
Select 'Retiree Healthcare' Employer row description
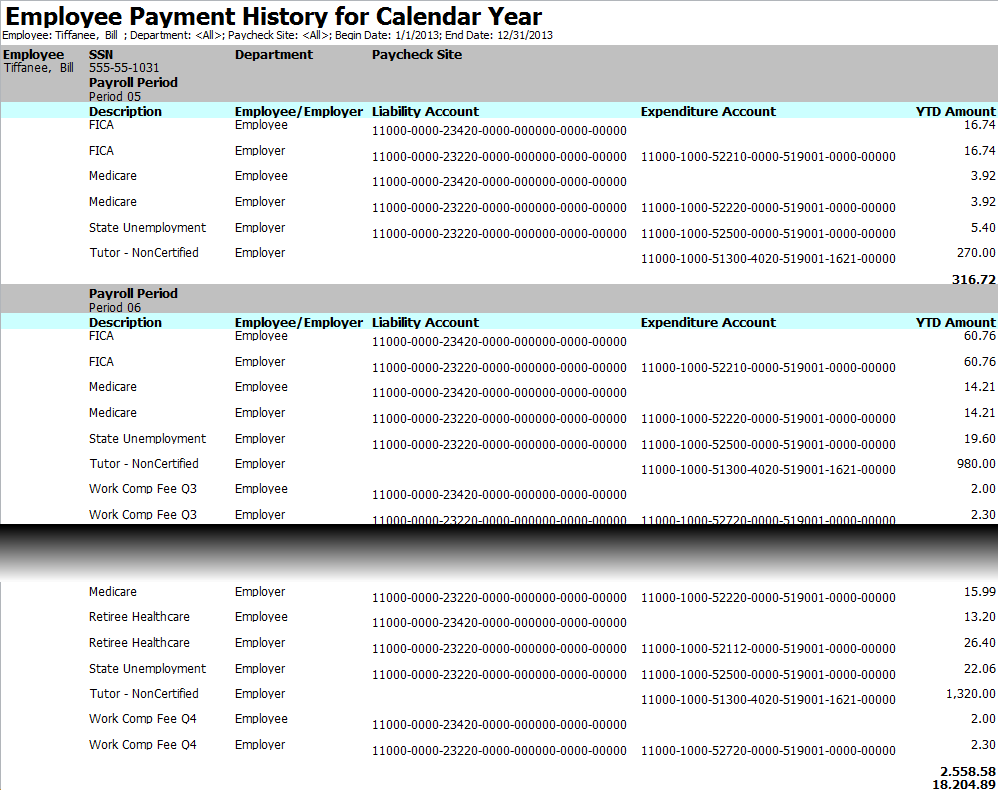pos(139,643)
